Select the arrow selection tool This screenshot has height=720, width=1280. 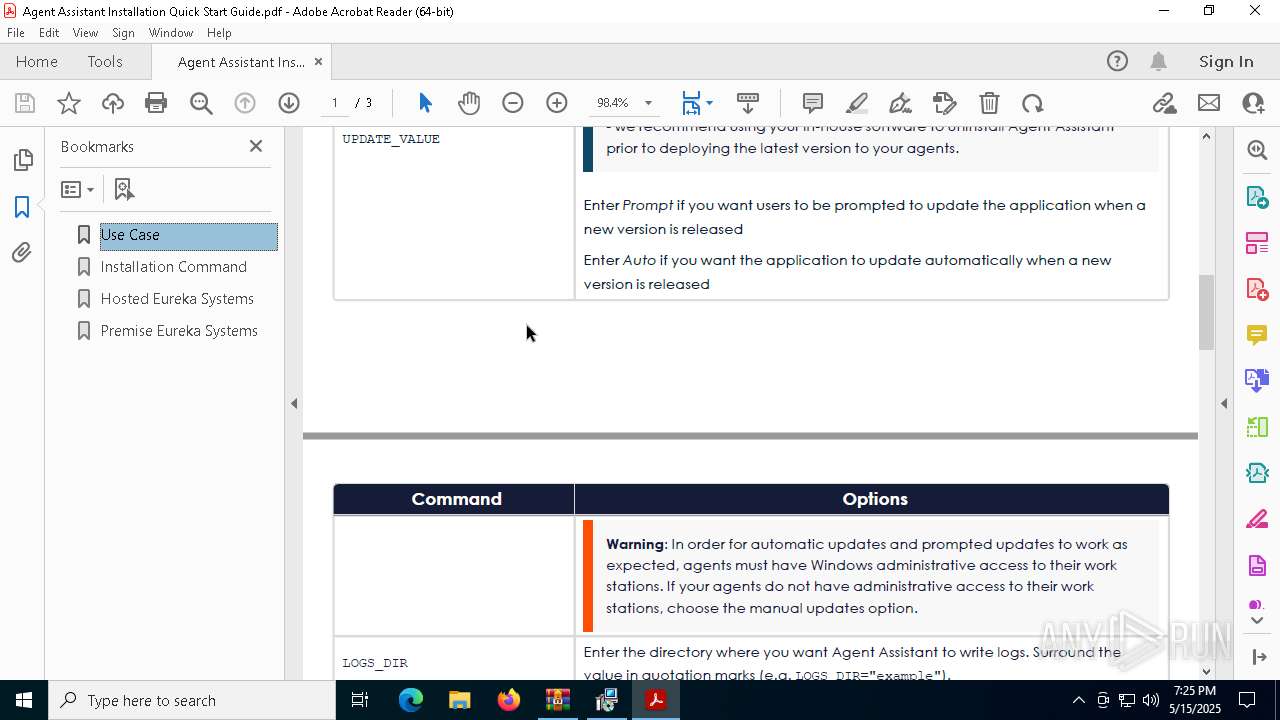(x=425, y=103)
